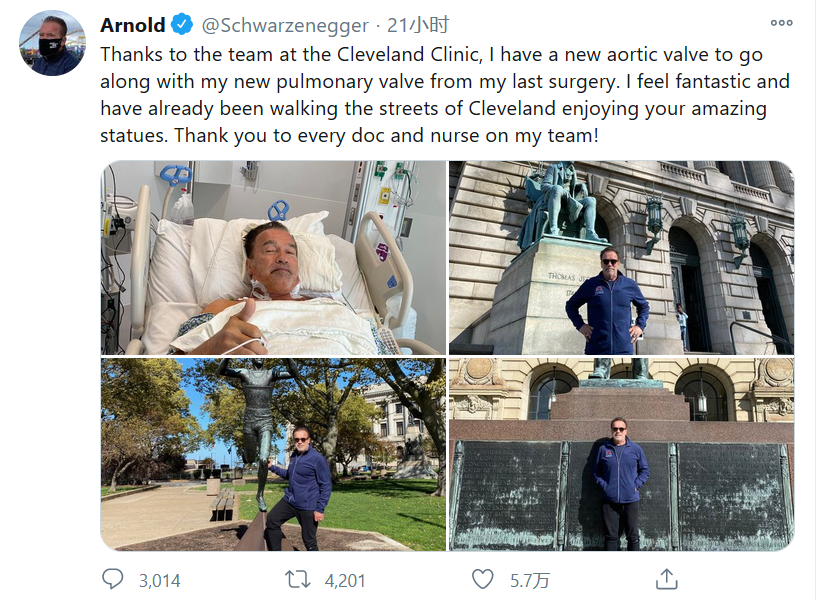This screenshot has height=600, width=826.
Task: Click the 3,014 reply count
Action: 160,581
